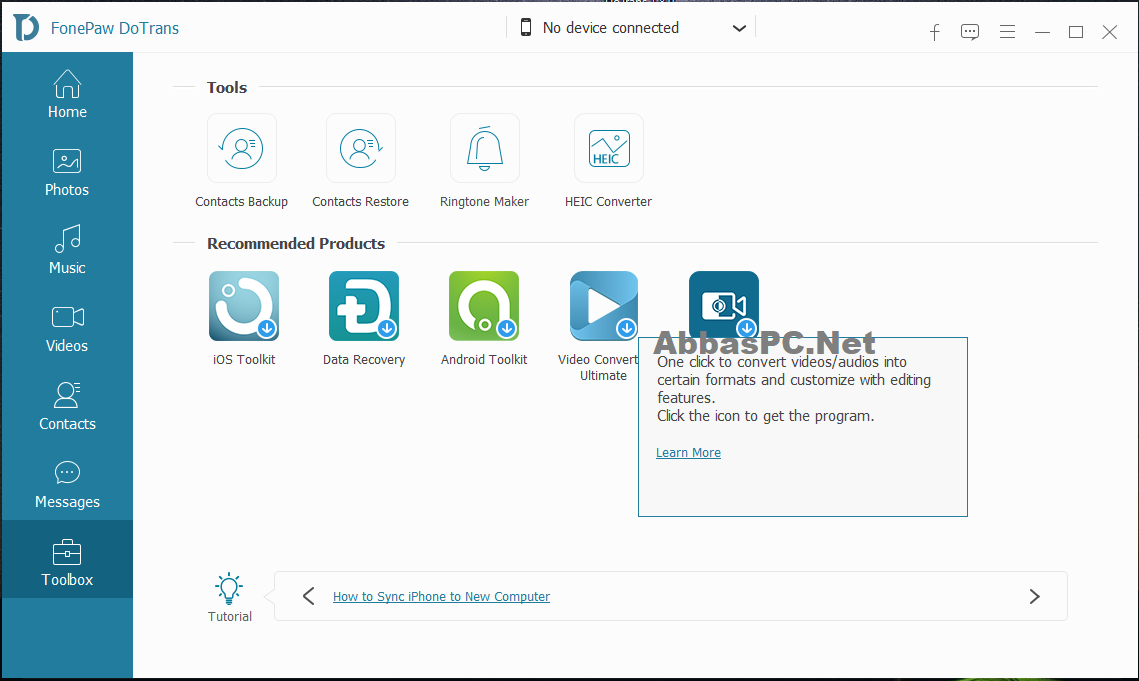1139x681 pixels.
Task: Go to Photos in the sidebar
Action: click(67, 172)
